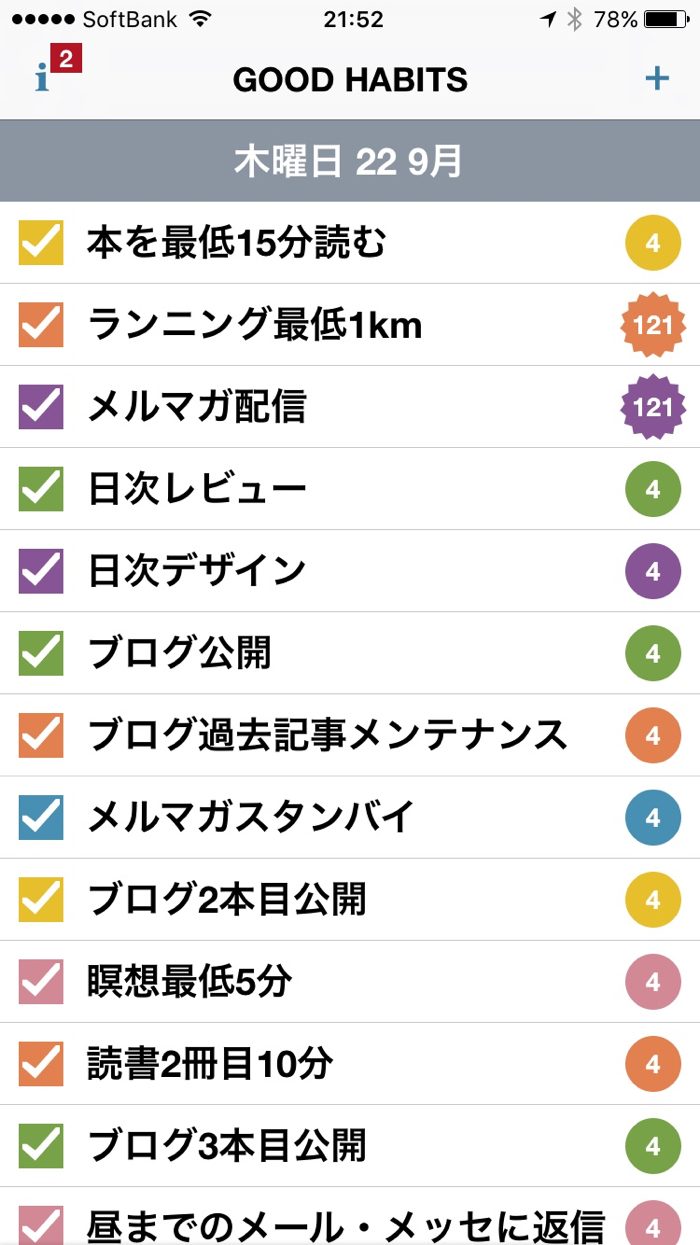The width and height of the screenshot is (700, 1245).
Task: Uncheck the ブログ公開 checkbox
Action: pyautogui.click(x=41, y=653)
